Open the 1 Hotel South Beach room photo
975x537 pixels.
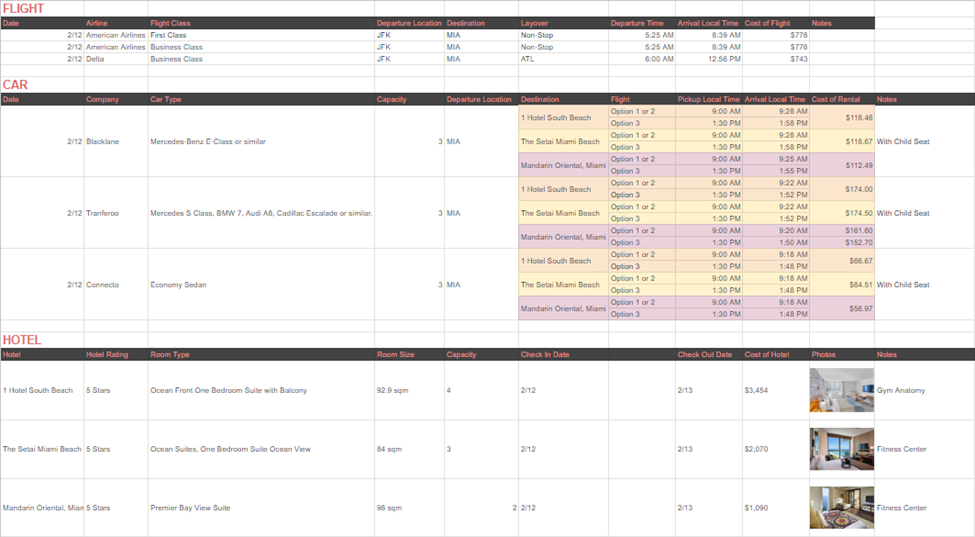(x=841, y=390)
